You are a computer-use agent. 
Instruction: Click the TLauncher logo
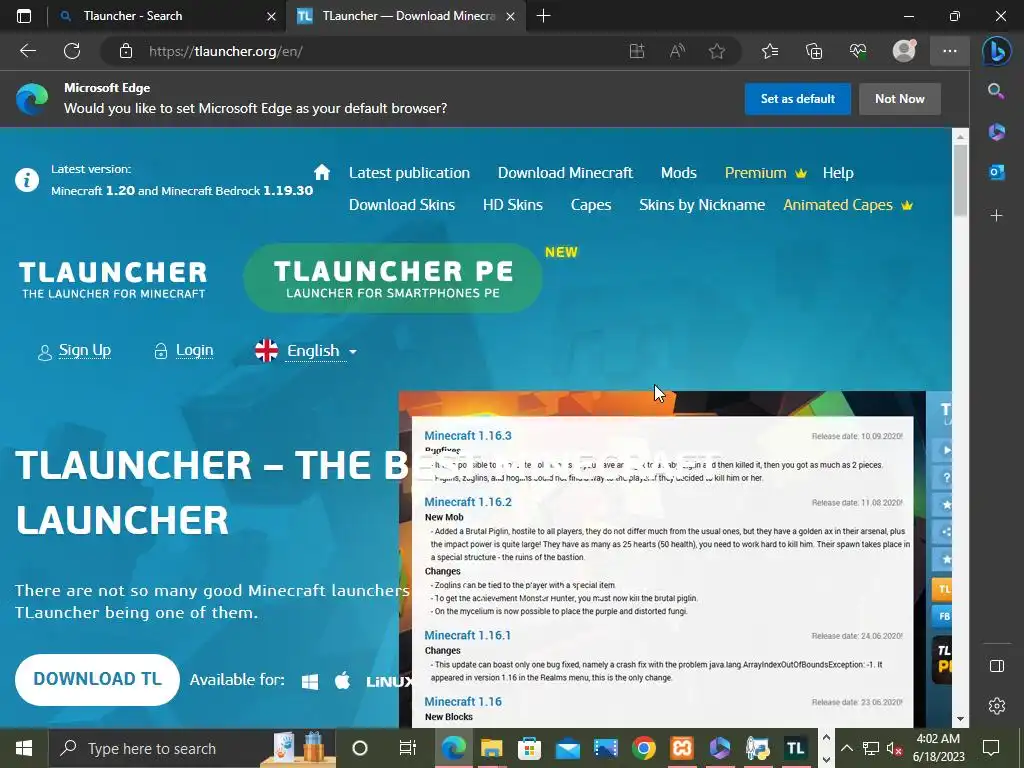113,280
